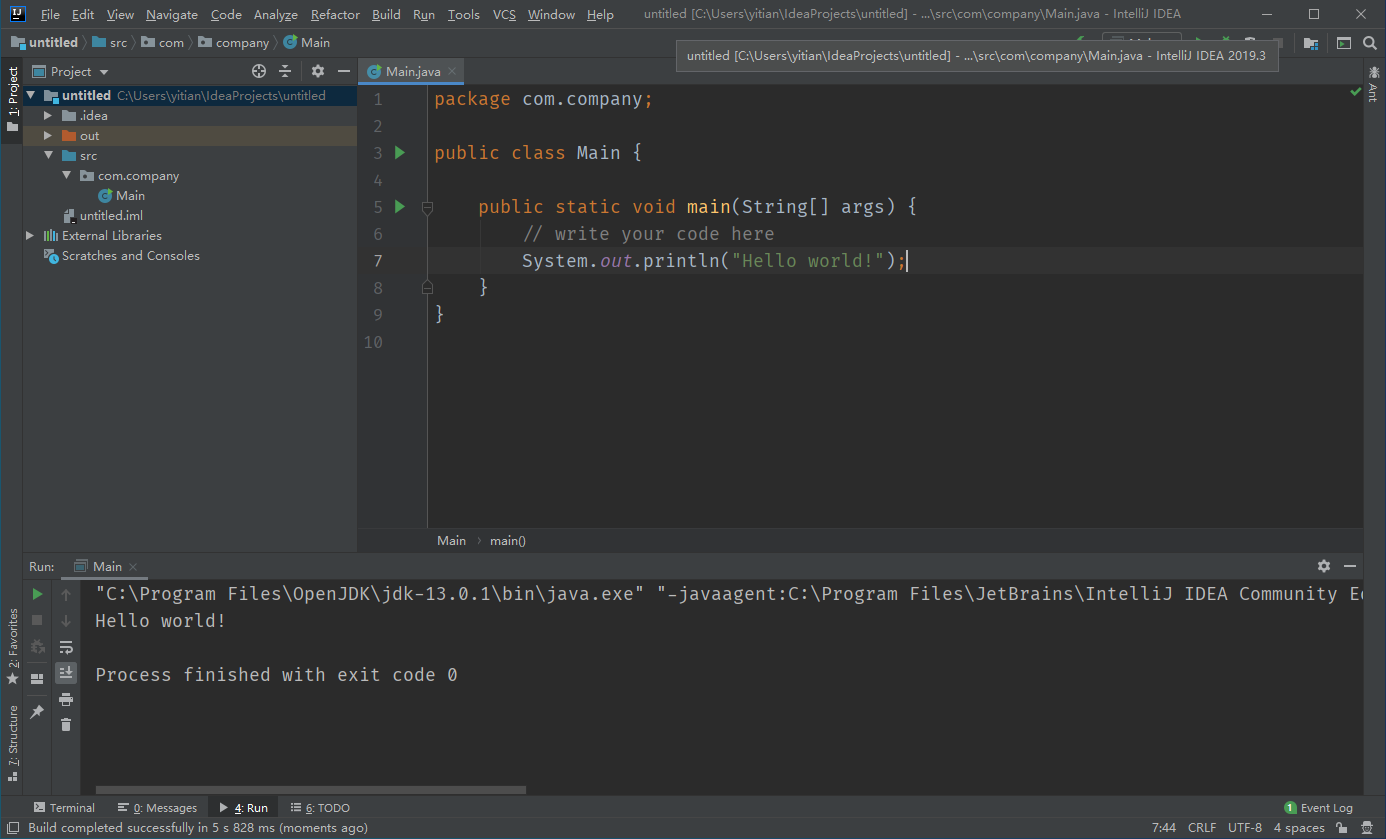
Task: Open the 6: TODO tool window
Action: (x=320, y=808)
